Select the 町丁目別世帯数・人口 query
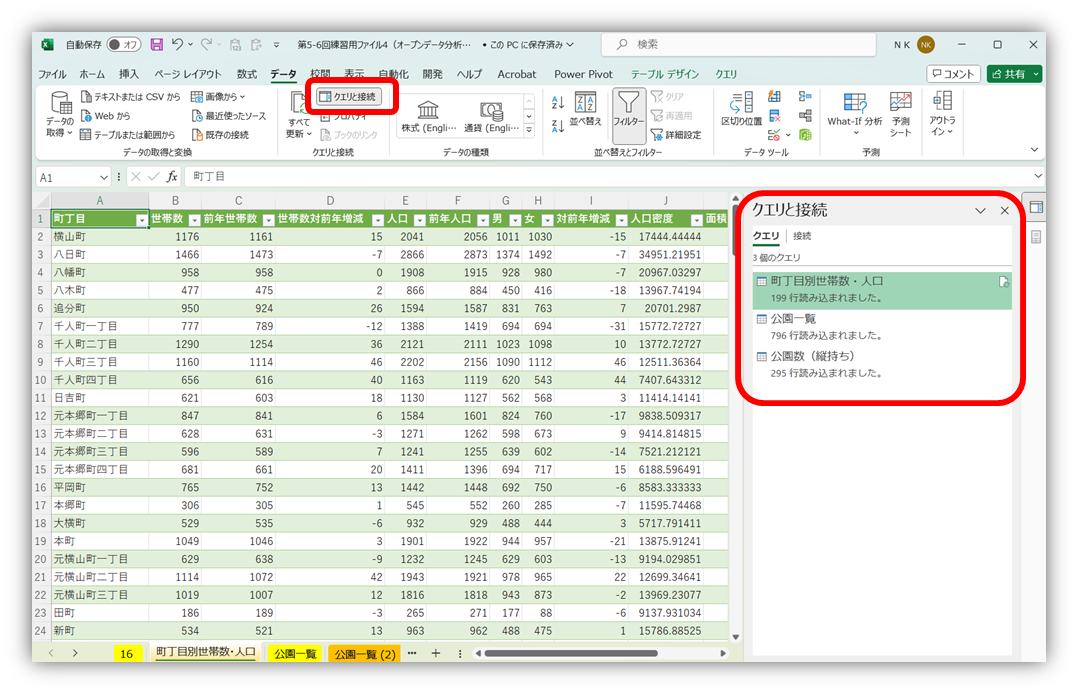Viewport: 1078px width, 694px height. click(x=882, y=290)
